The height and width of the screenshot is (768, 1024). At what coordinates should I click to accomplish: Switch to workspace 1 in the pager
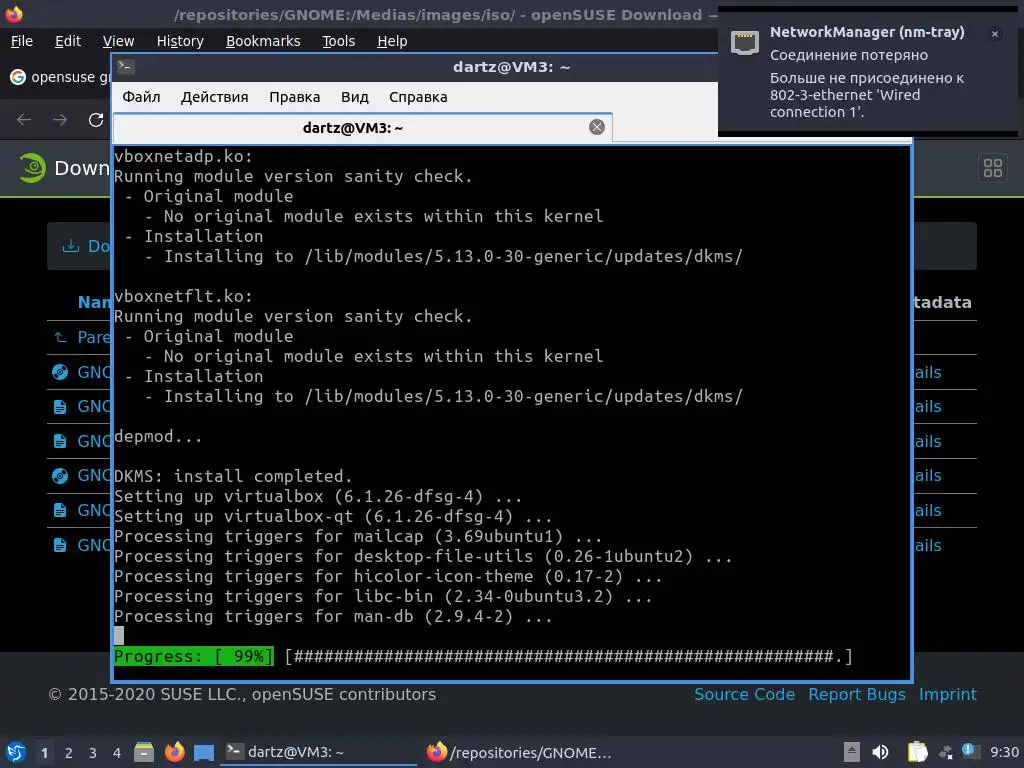[44, 753]
